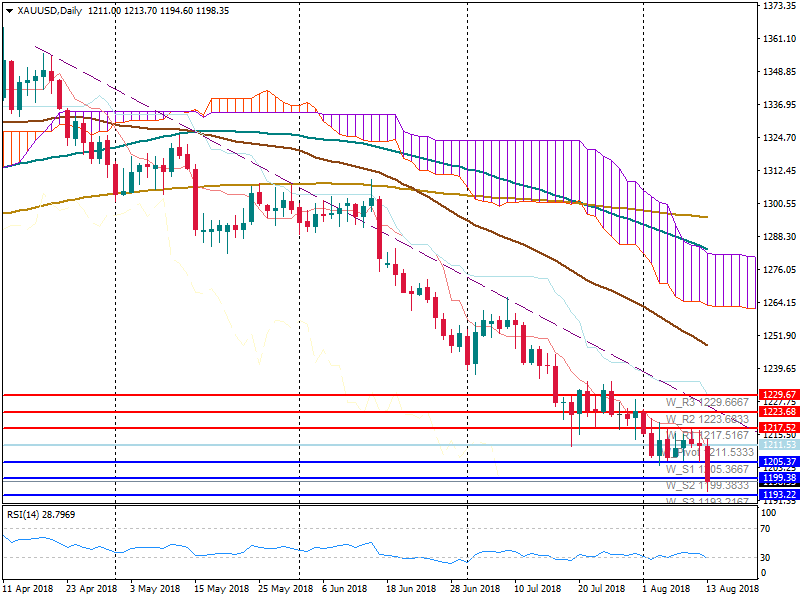Click the 11 Apr 2018 date label
Screen dimensions: 800x600
click(30, 590)
